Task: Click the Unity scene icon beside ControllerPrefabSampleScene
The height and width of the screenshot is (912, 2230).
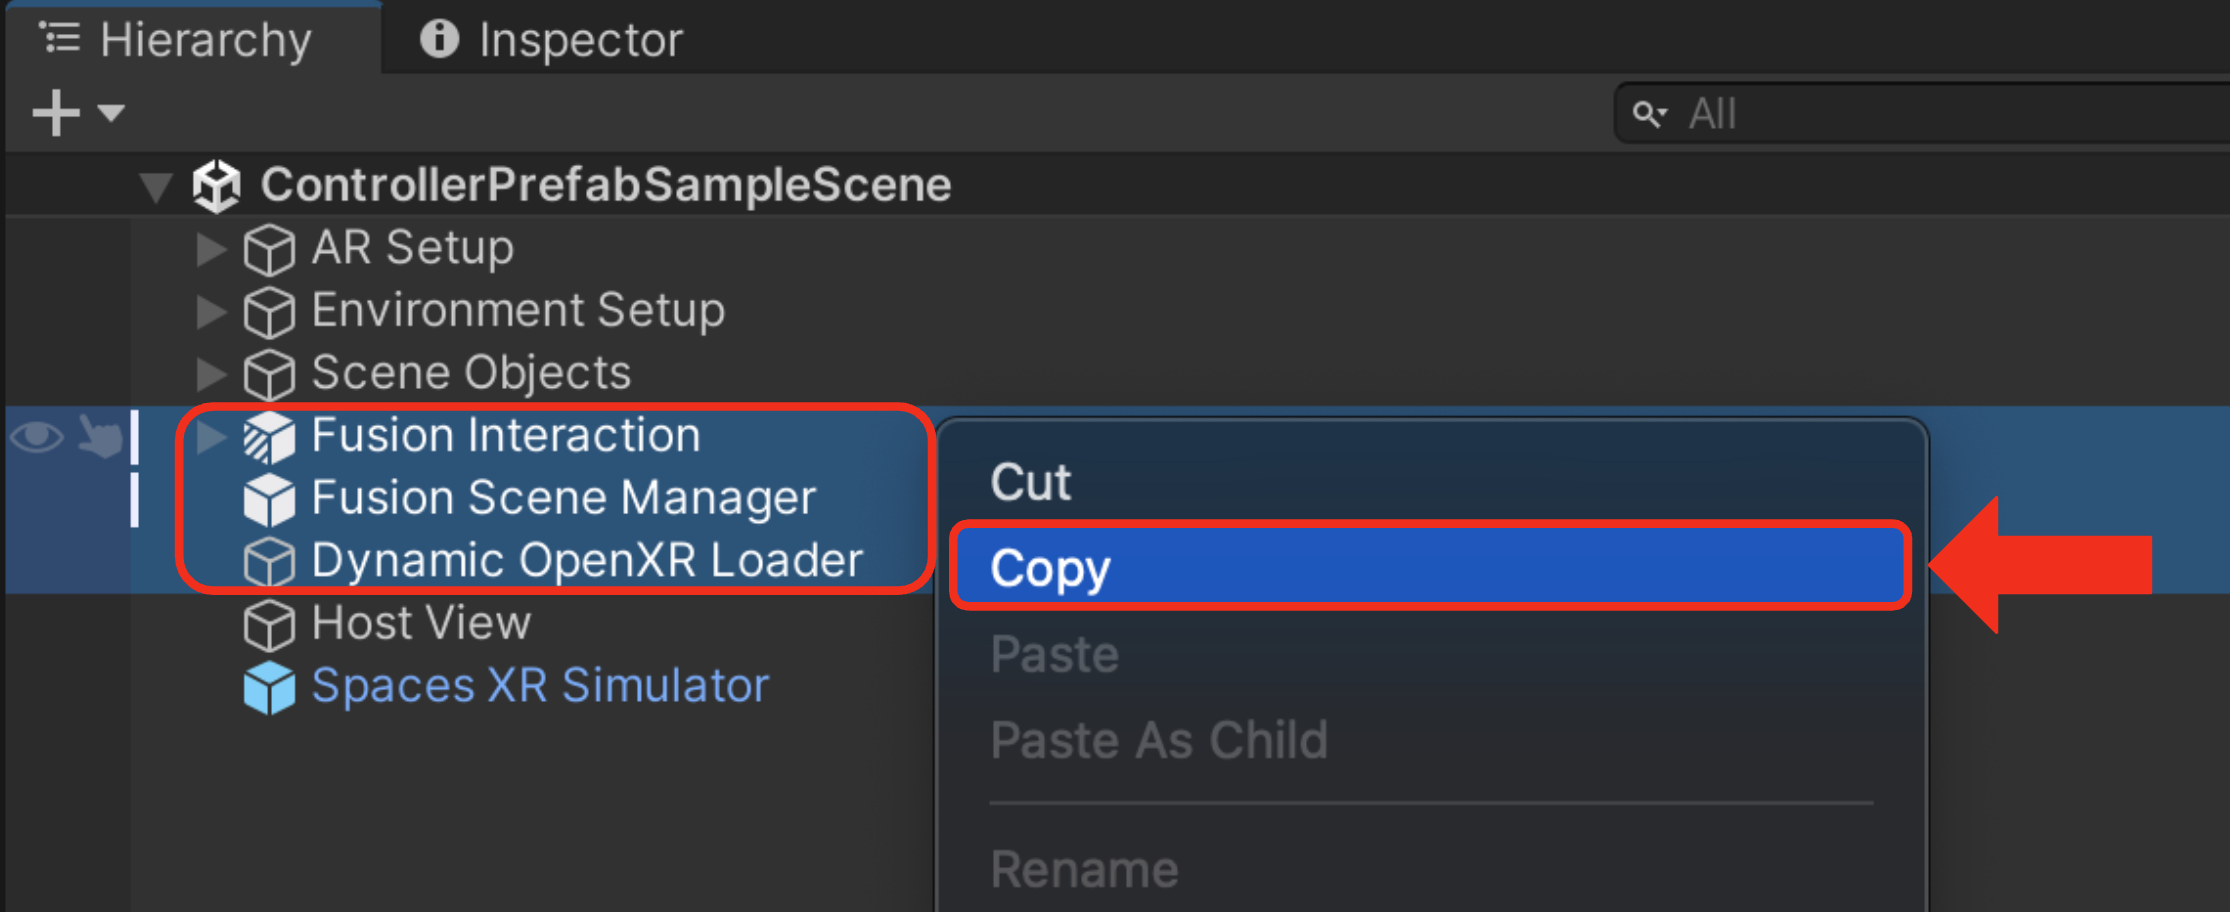Action: click(x=217, y=186)
